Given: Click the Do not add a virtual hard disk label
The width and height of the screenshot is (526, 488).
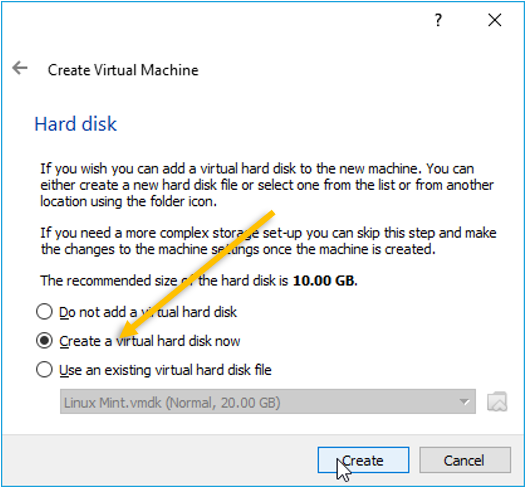Looking at the screenshot, I should [x=148, y=312].
